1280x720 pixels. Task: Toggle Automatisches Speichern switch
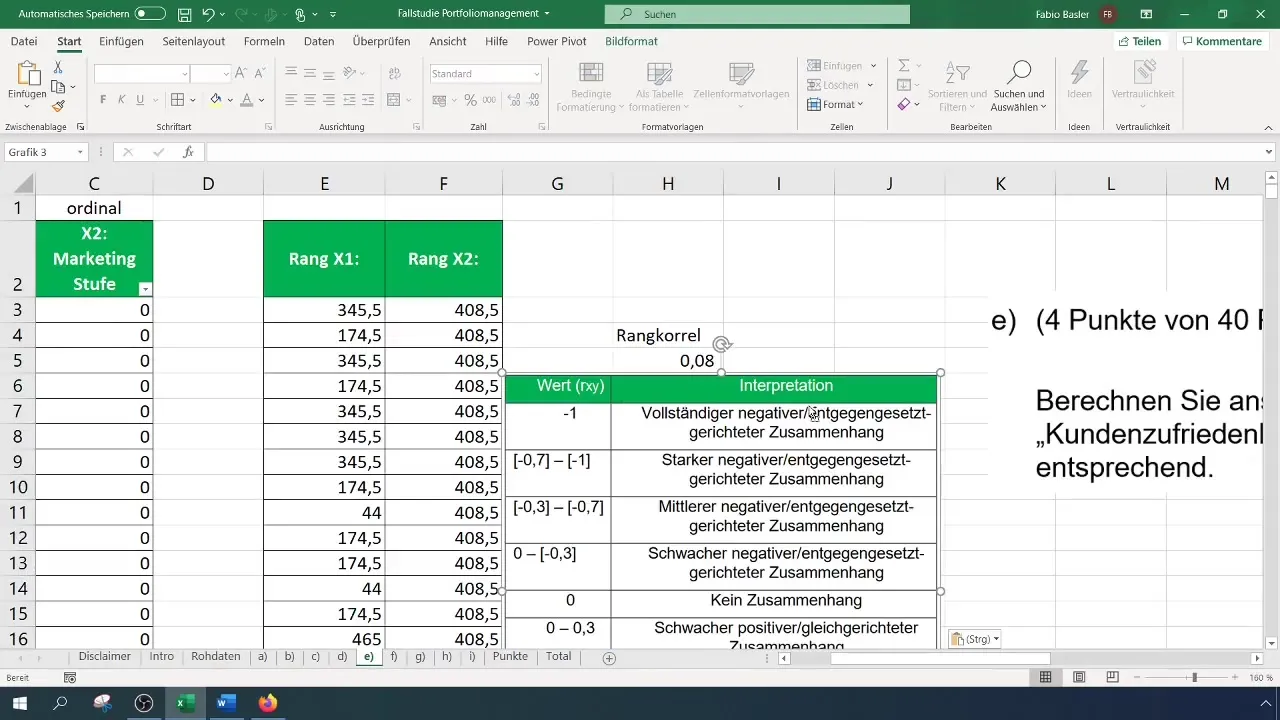(150, 14)
